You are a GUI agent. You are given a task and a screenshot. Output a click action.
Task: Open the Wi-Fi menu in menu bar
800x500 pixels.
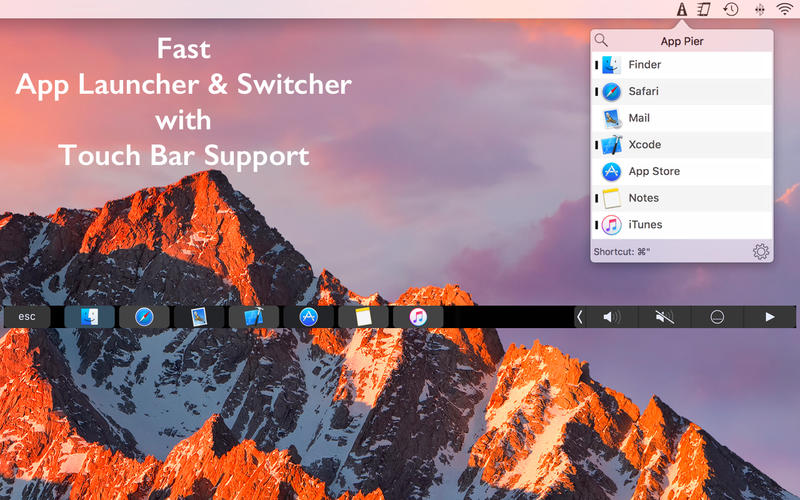(784, 9)
